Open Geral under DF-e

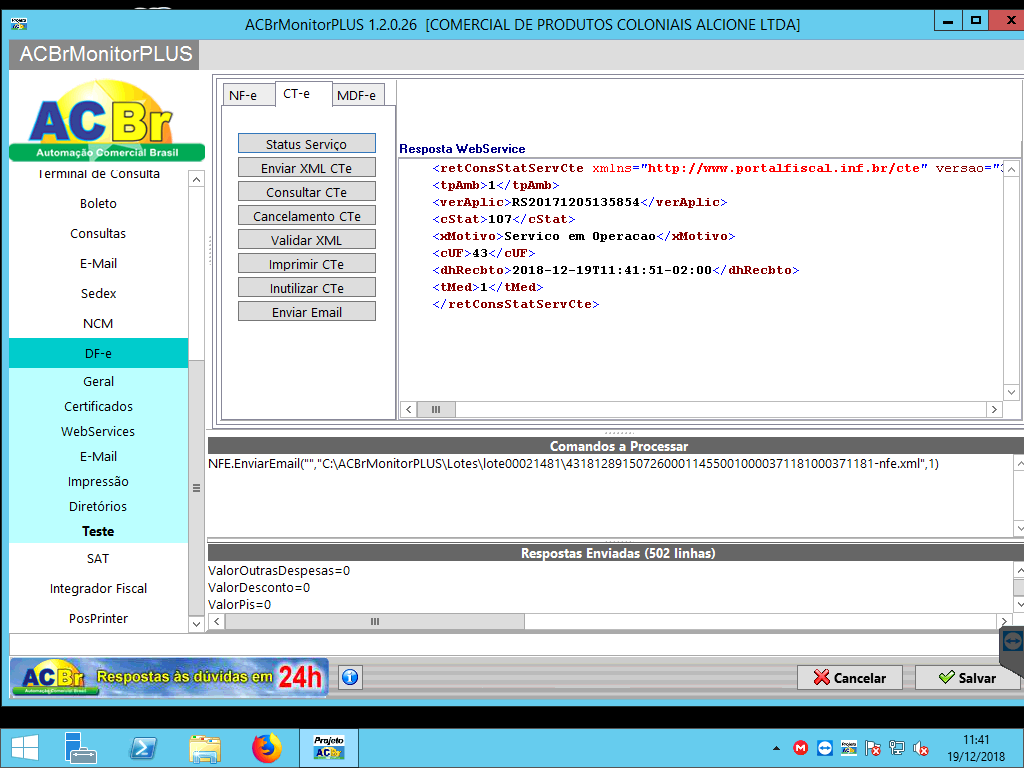[99, 381]
